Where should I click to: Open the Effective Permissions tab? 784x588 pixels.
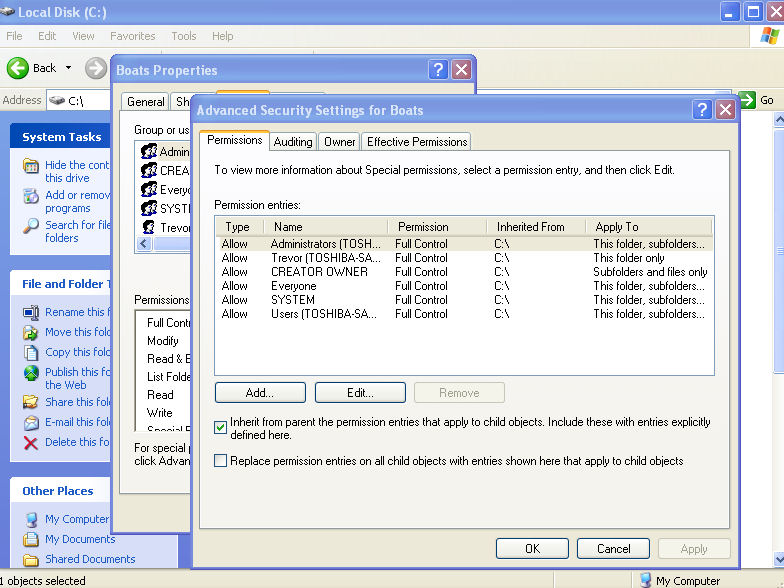417,142
